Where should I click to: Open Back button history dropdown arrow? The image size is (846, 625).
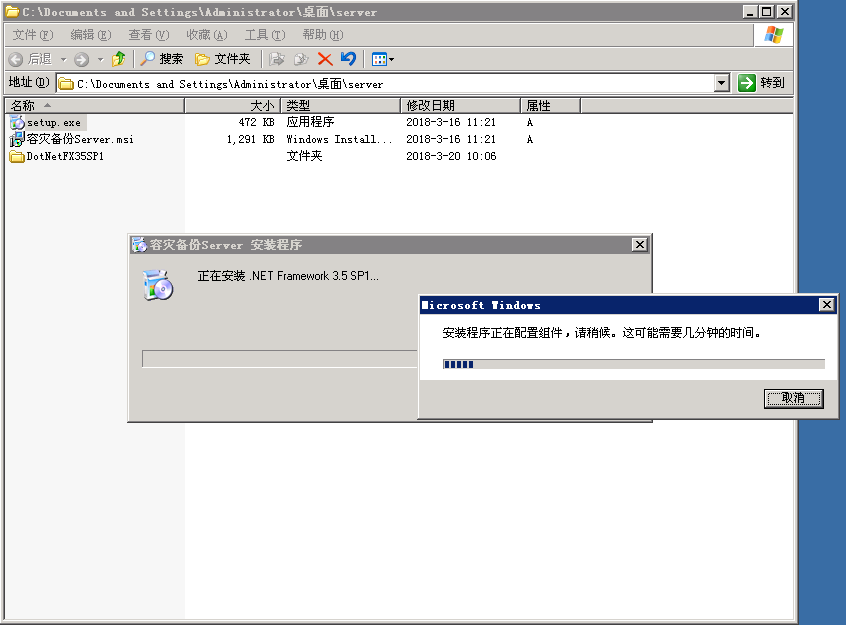pos(63,59)
